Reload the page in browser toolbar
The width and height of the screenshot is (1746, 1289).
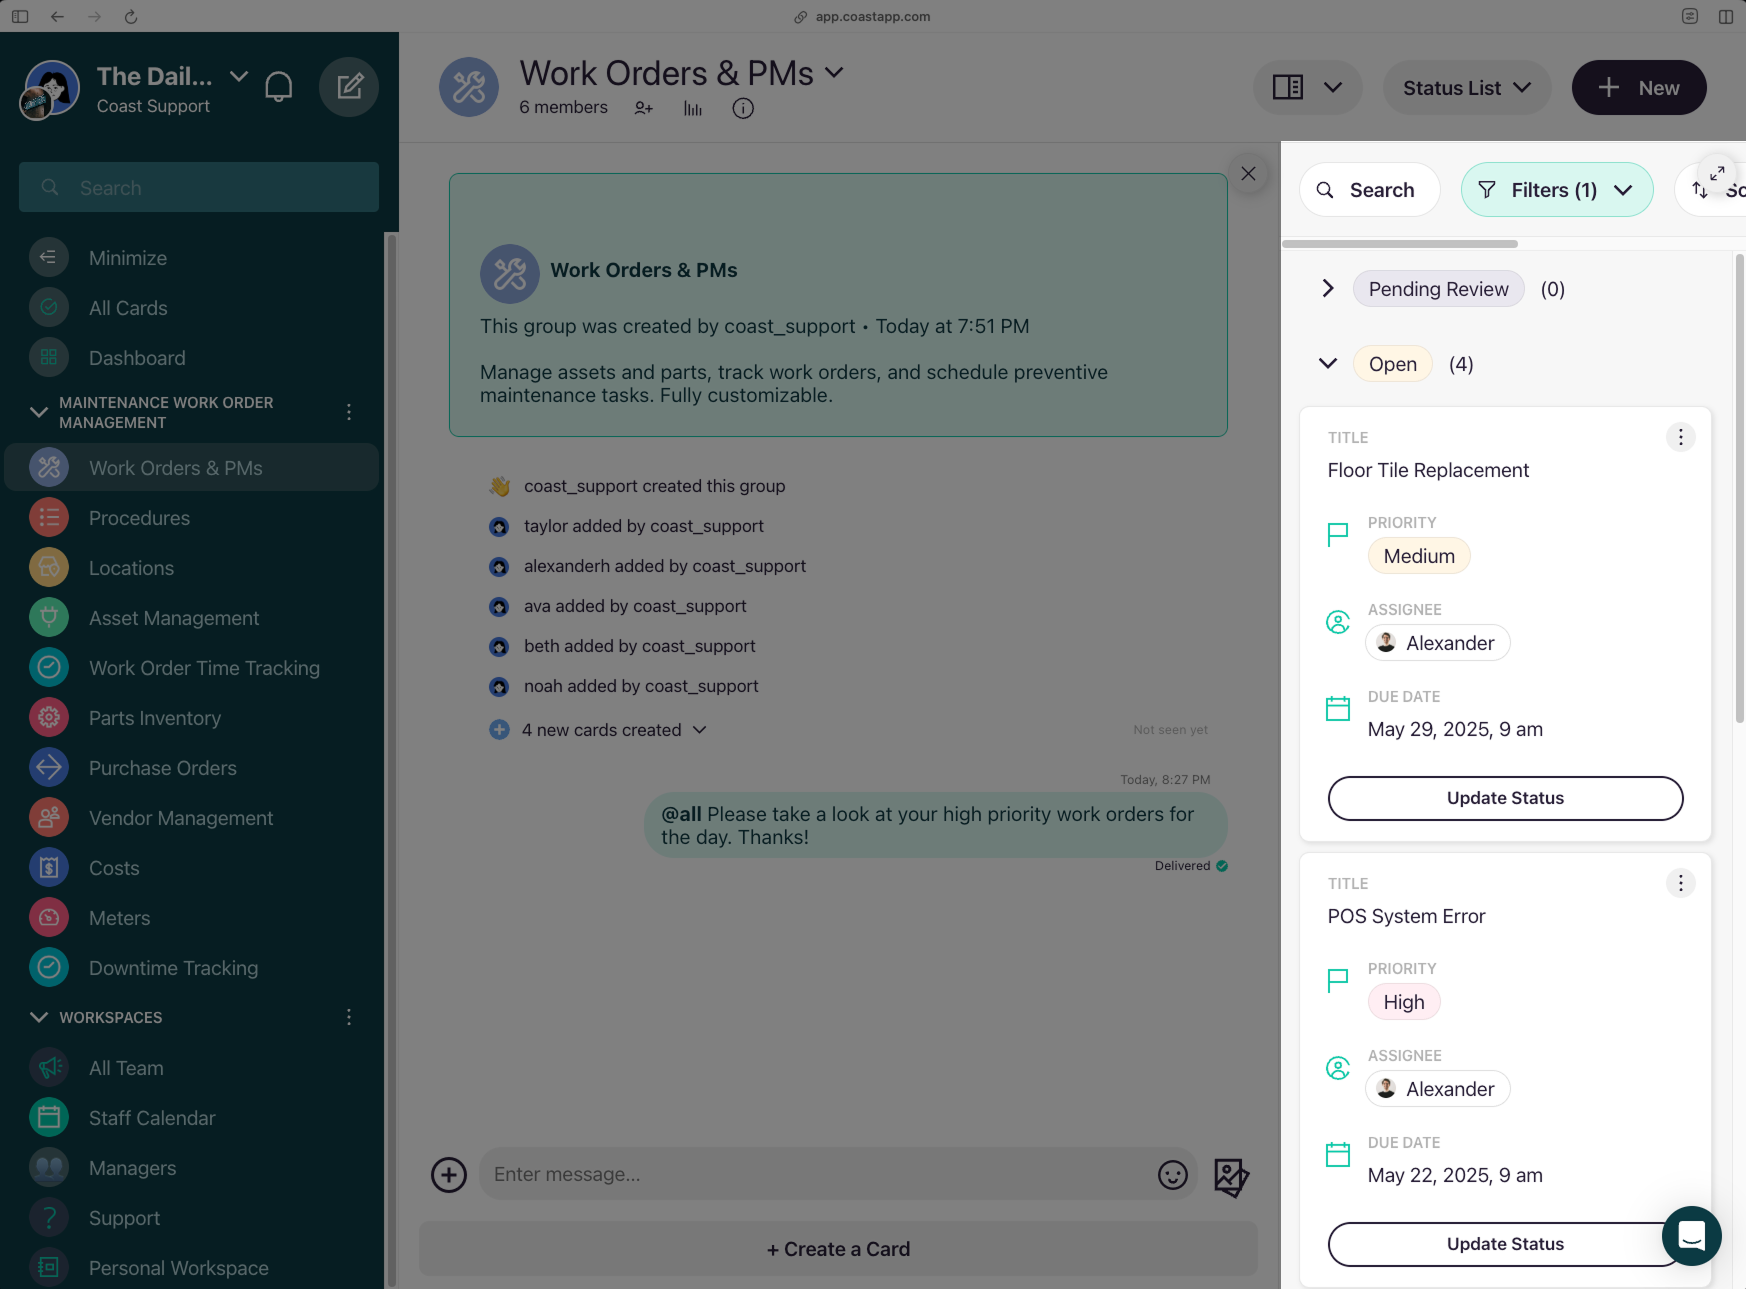[131, 16]
